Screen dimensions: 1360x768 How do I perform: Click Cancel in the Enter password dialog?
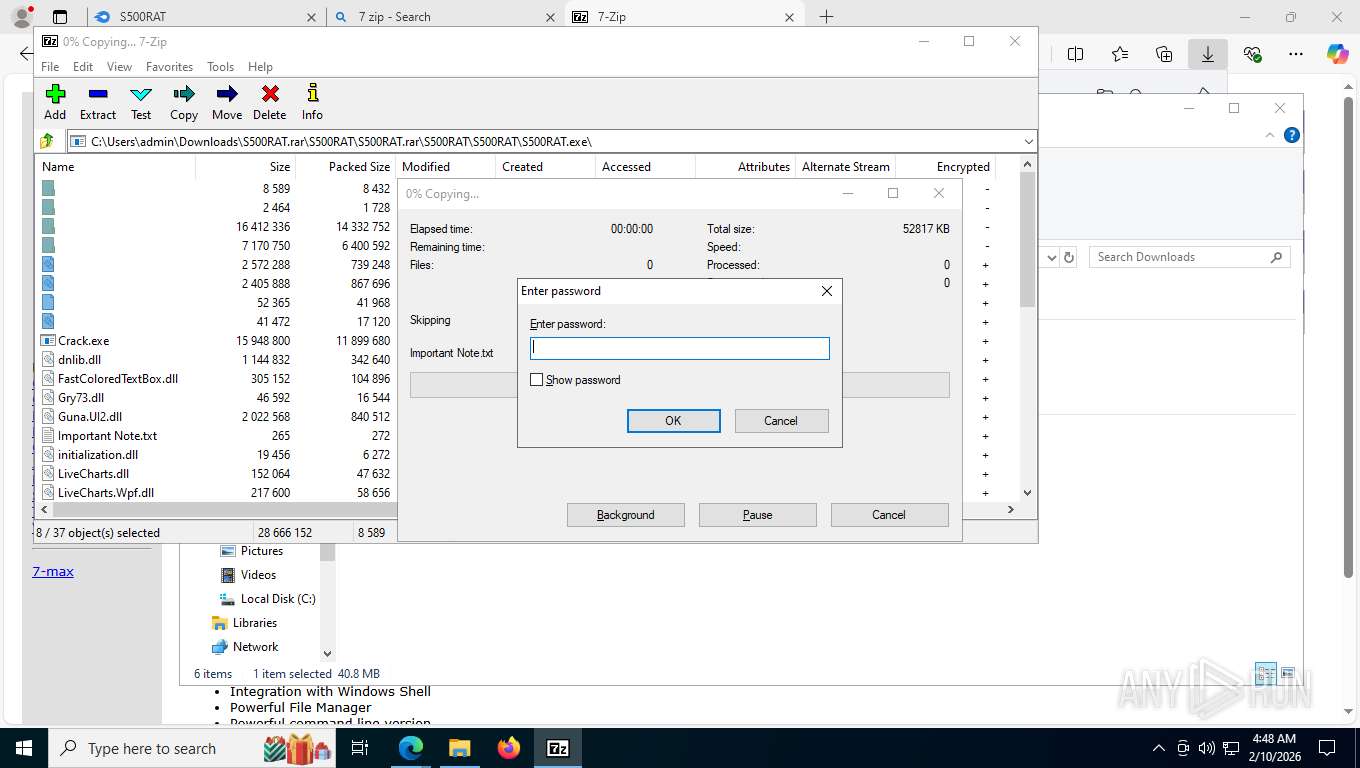click(x=781, y=421)
